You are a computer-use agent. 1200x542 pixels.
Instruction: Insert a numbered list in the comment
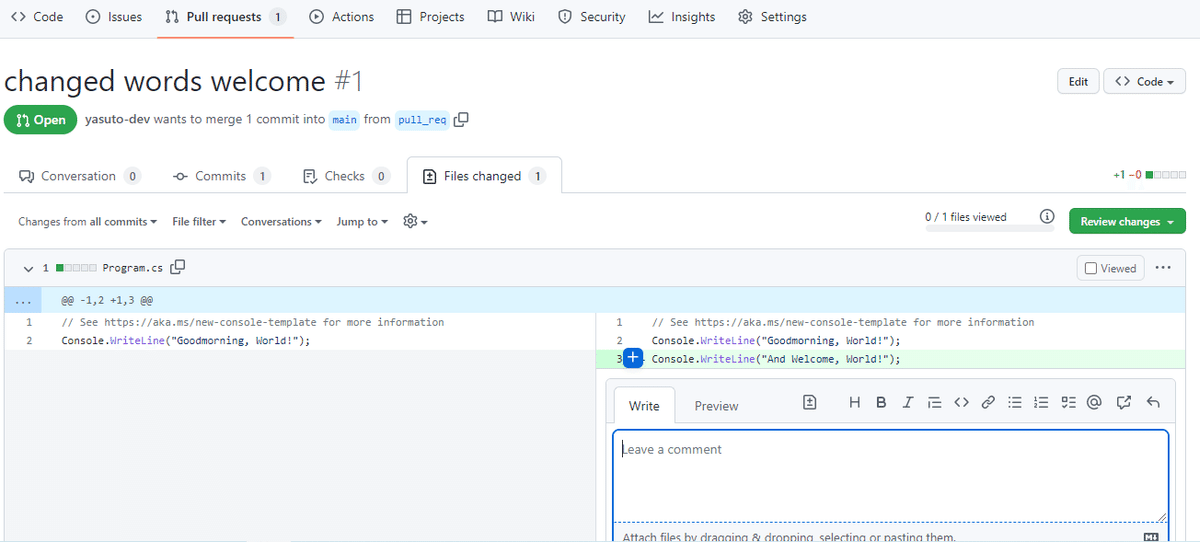(x=1041, y=402)
